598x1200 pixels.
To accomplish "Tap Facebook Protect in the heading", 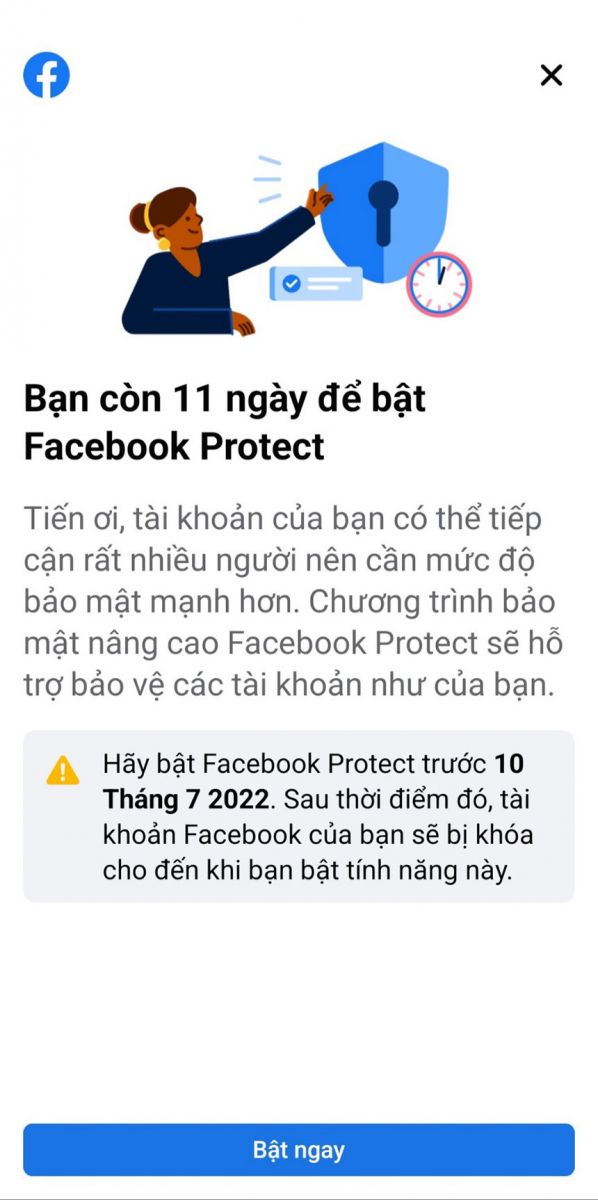I will coord(174,446).
